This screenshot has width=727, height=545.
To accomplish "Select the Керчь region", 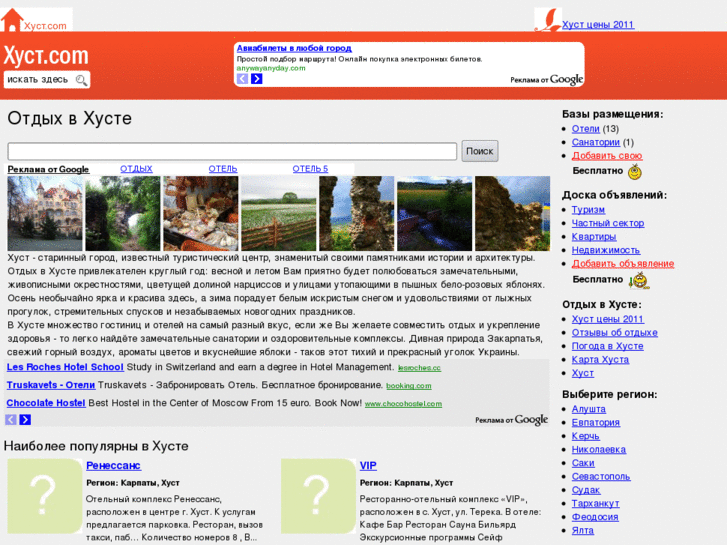I will [586, 436].
